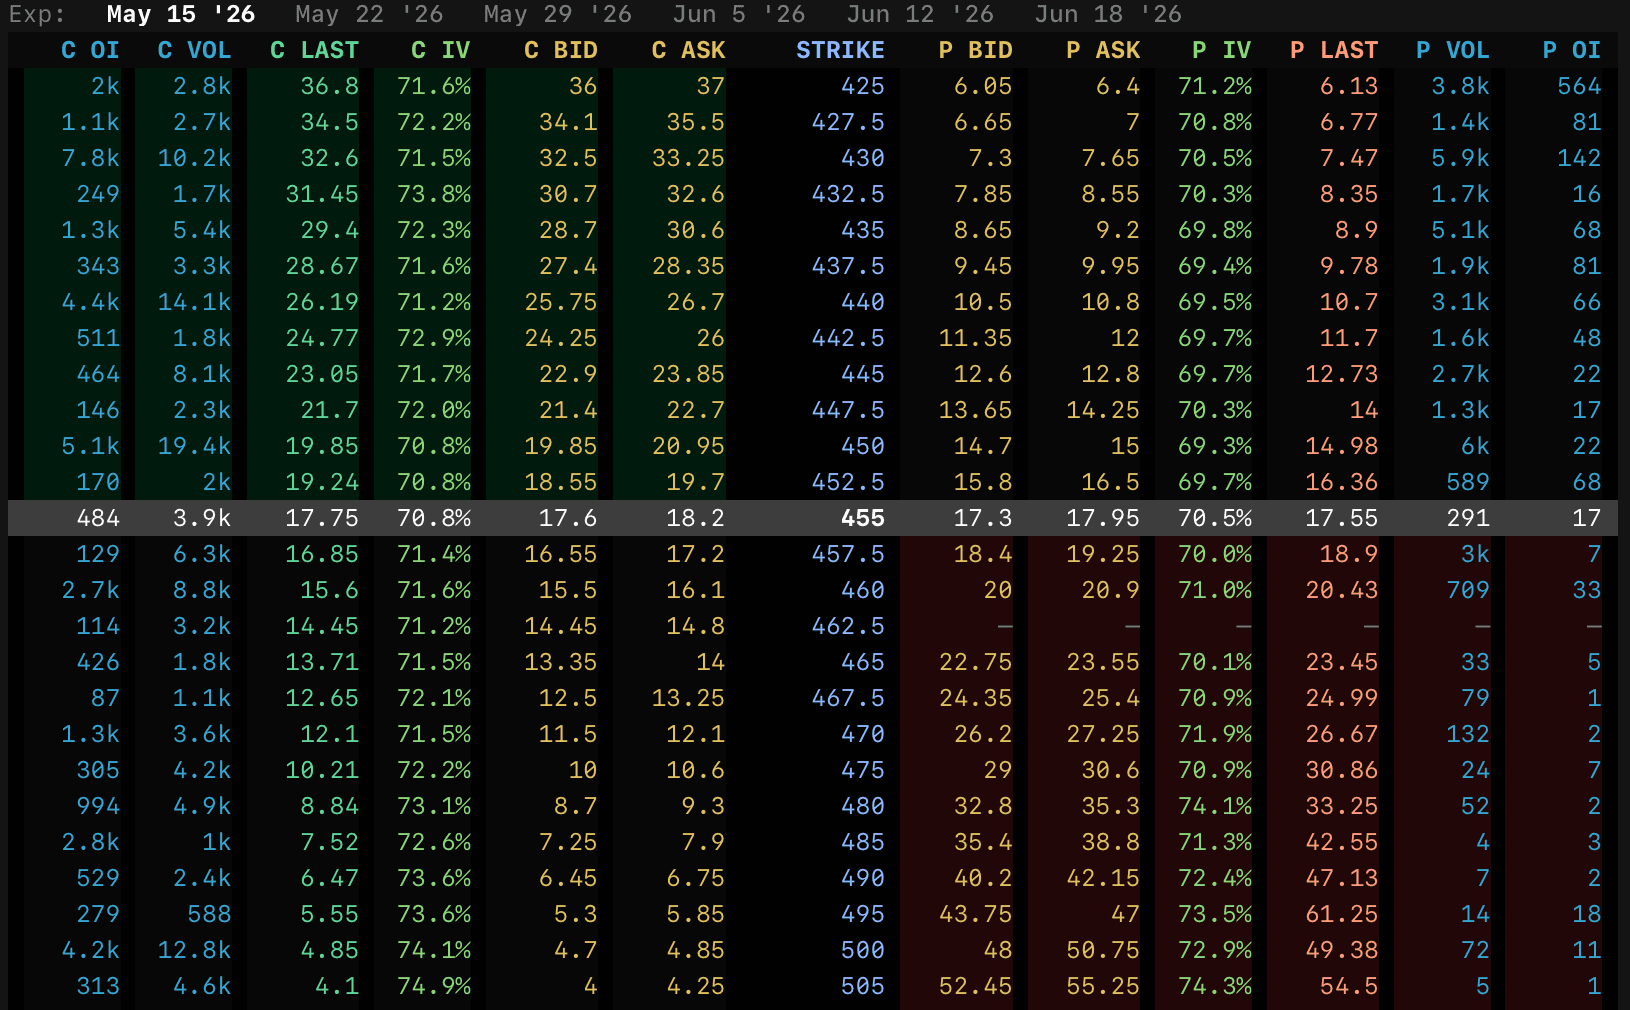Viewport: 1630px width, 1010px height.
Task: Switch to May 22 '26 expiration
Action: 369,14
